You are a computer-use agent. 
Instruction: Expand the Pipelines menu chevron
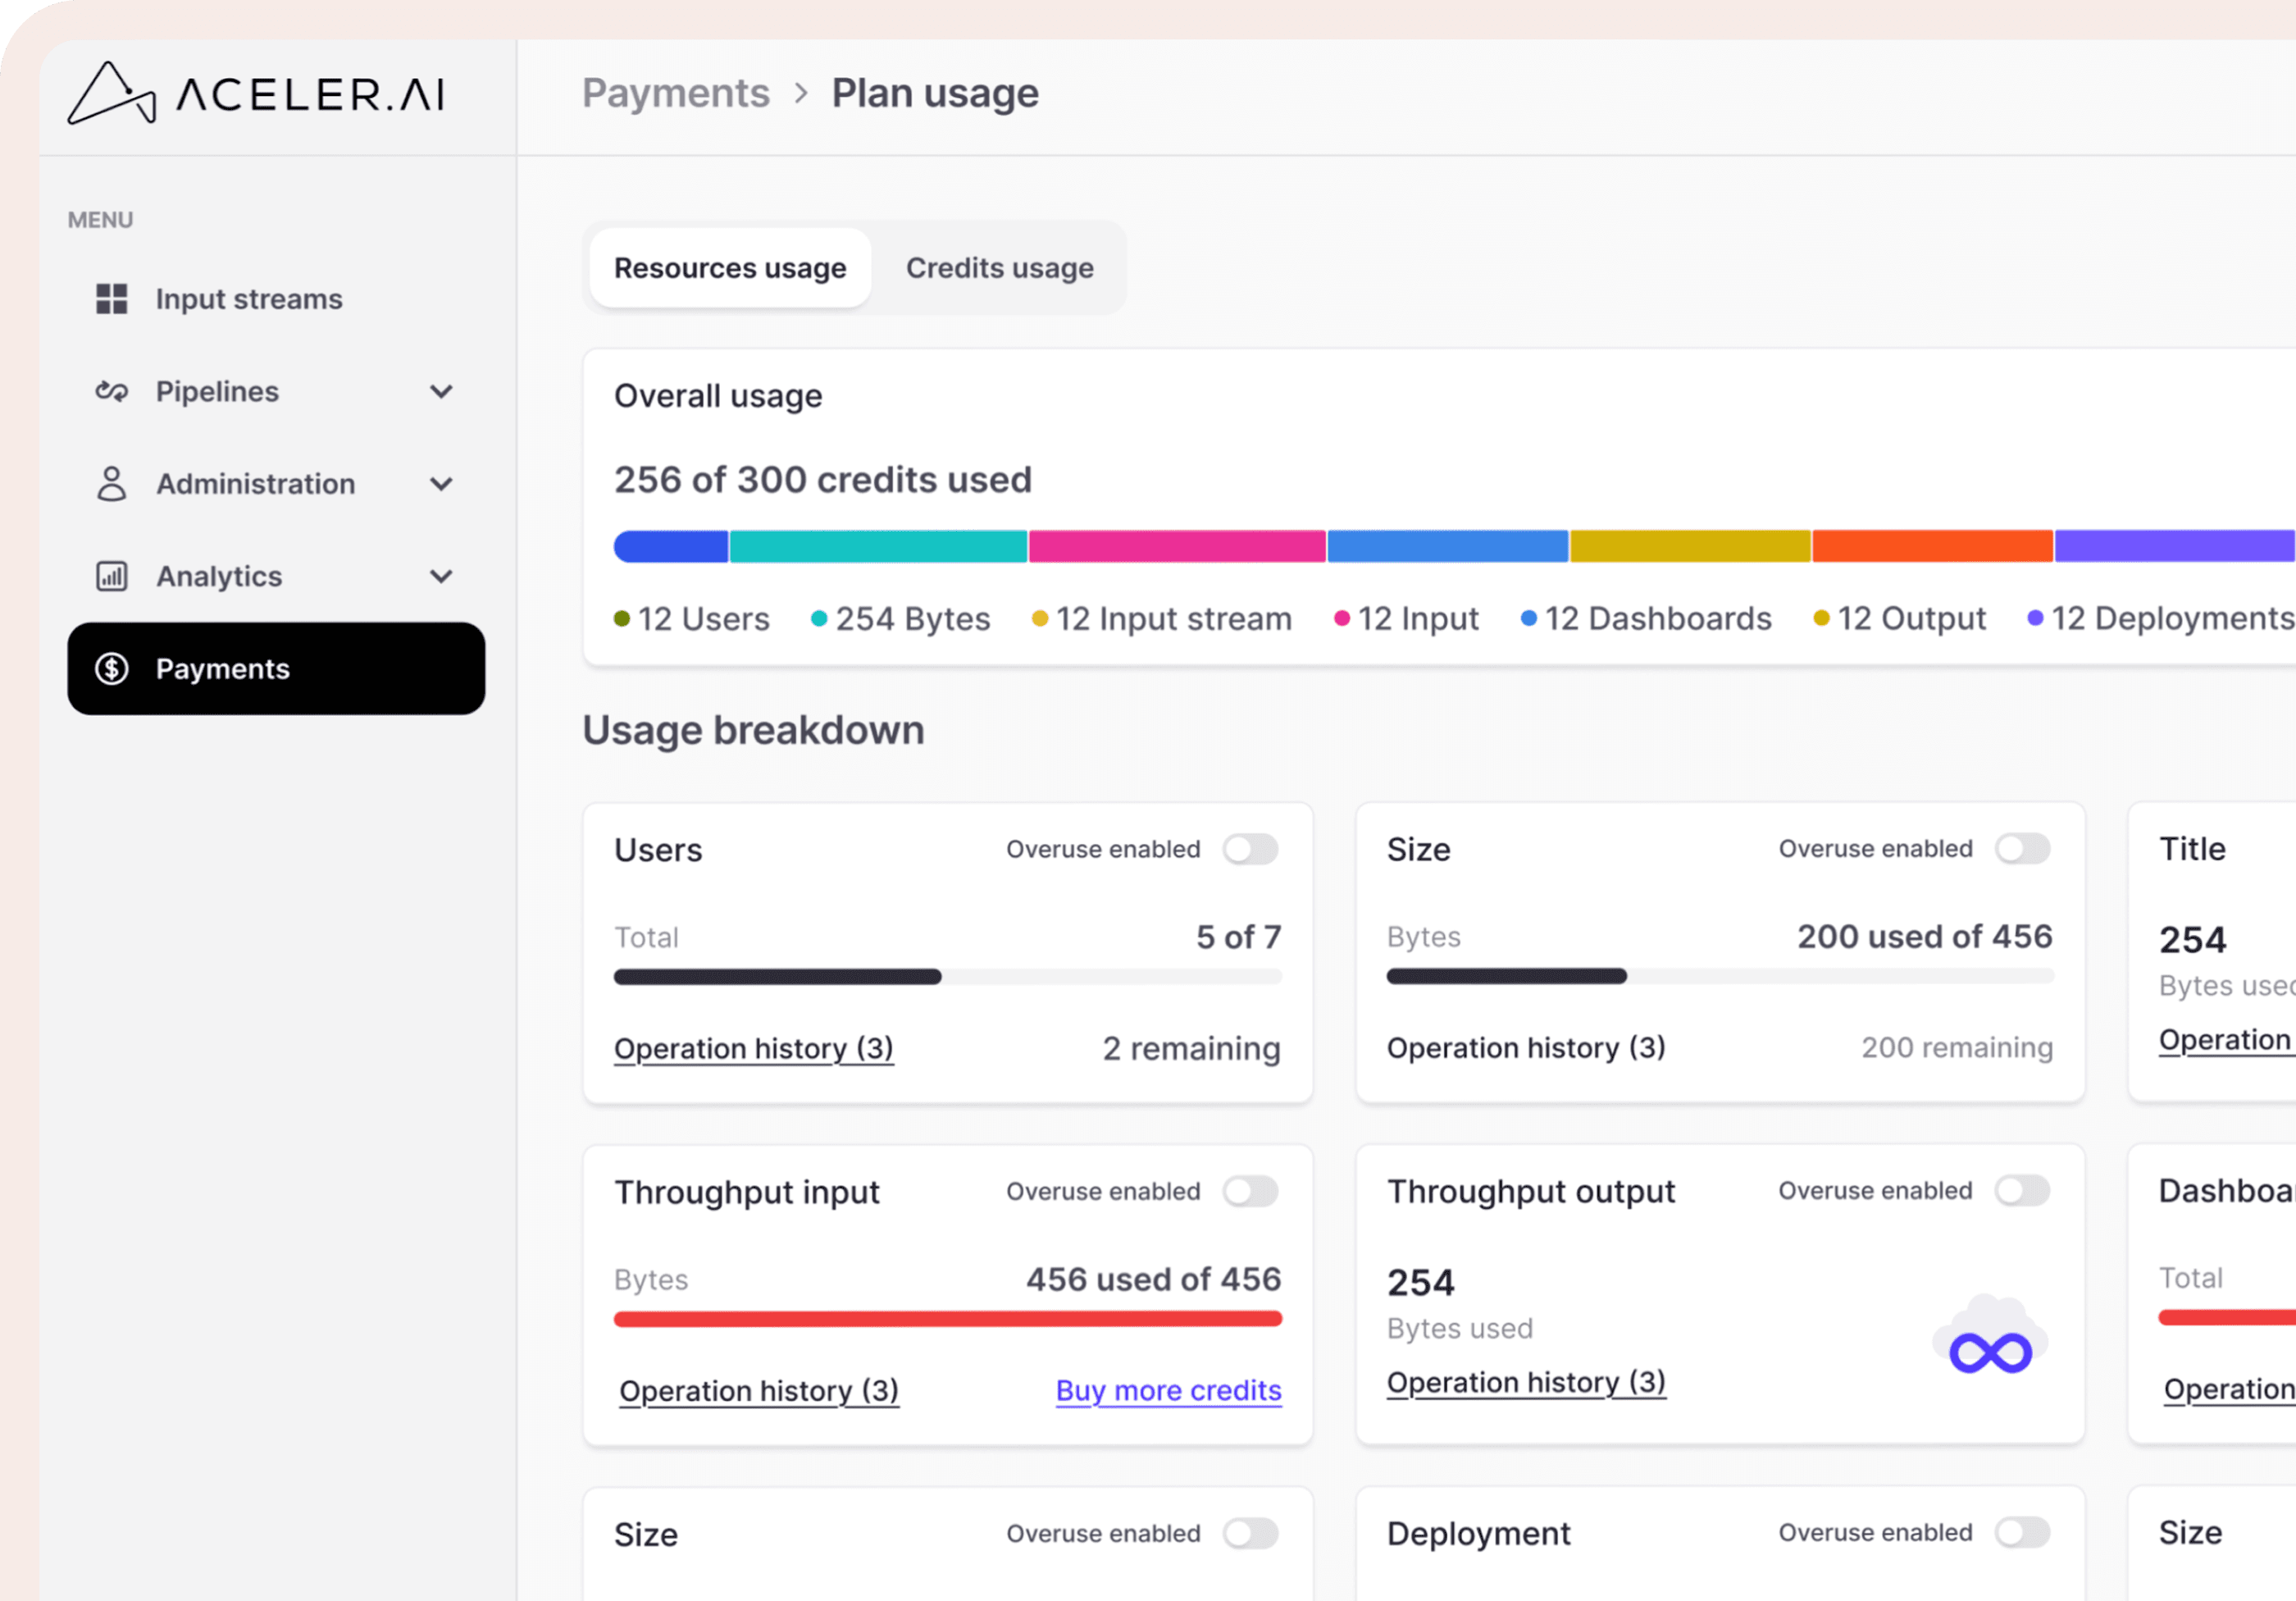441,391
